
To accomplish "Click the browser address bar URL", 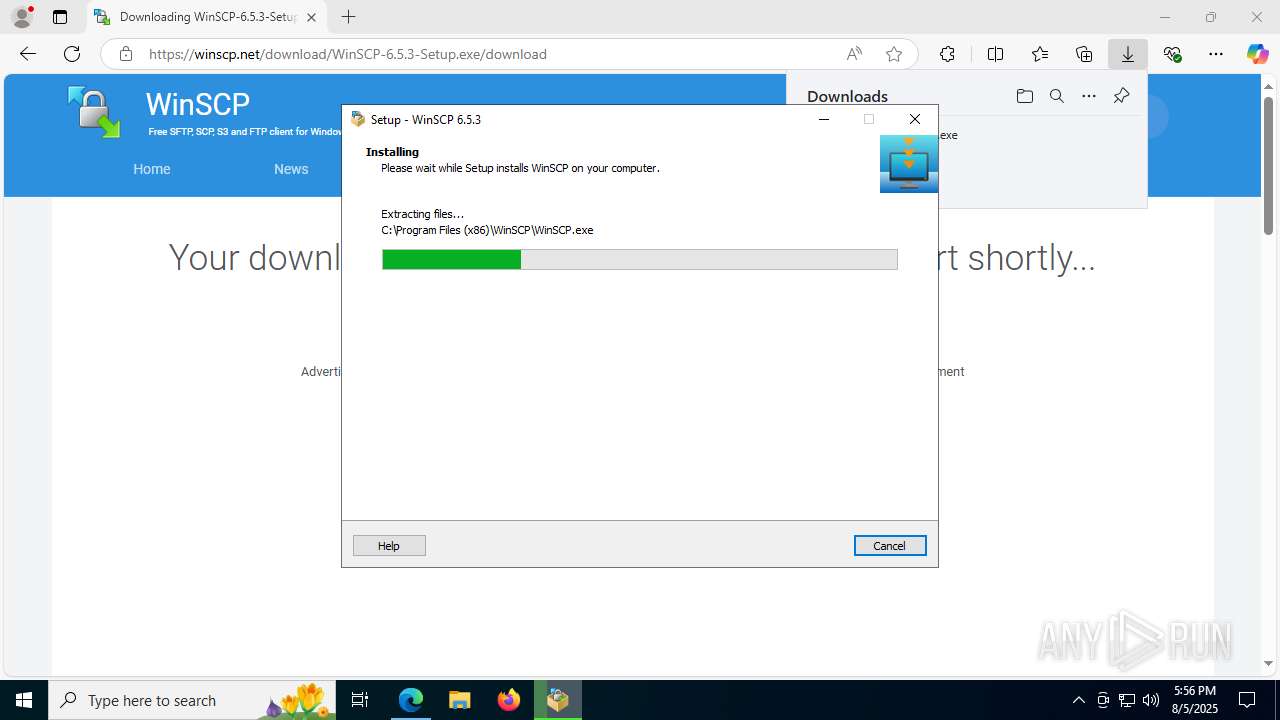I will (x=348, y=54).
